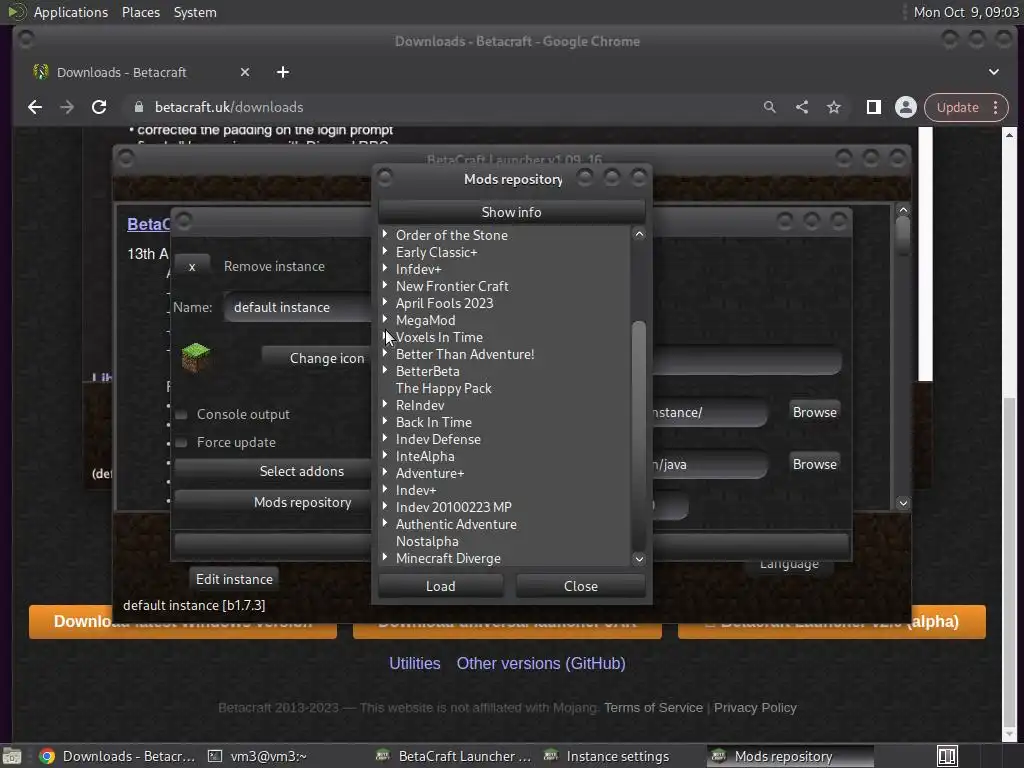This screenshot has height=768, width=1024.
Task: Select the Nostalpha mod
Action: [x=427, y=541]
